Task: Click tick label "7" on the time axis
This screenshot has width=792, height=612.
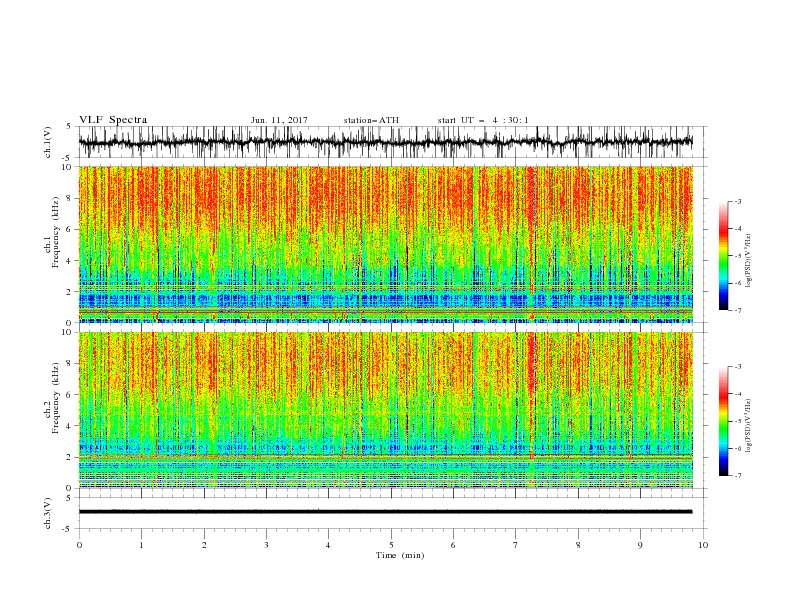Action: click(x=516, y=545)
